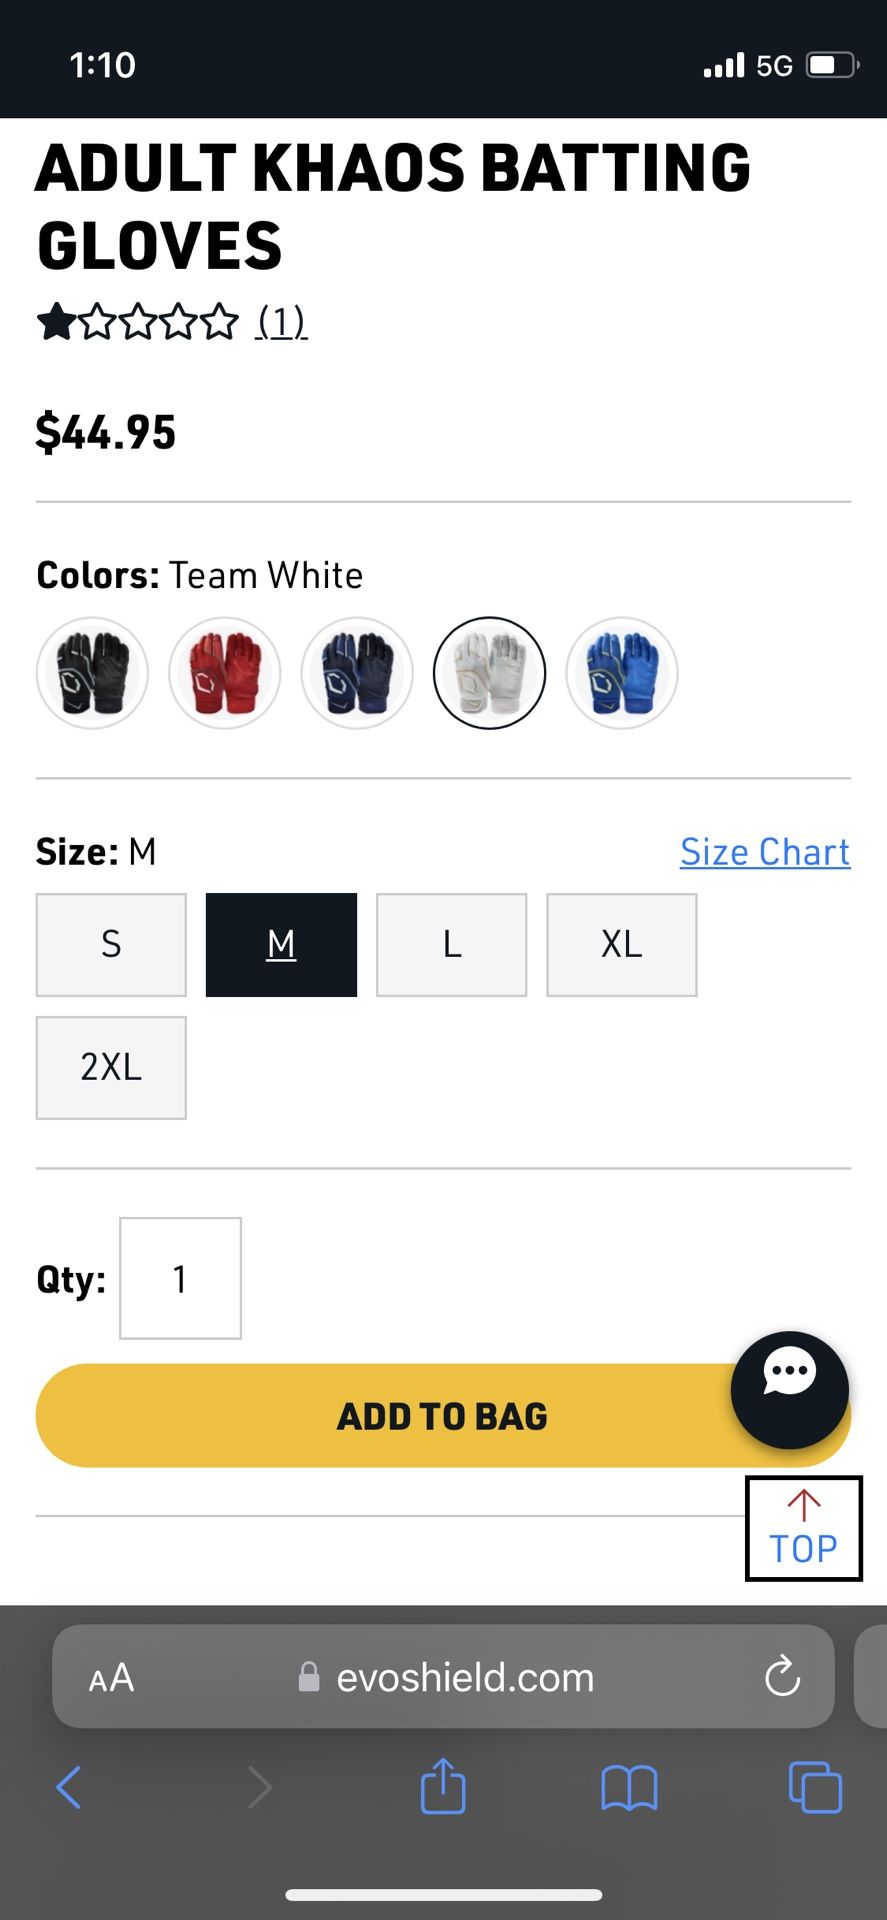Screen dimensions: 887x1920
Task: Open the chat bubble assistant
Action: click(789, 1390)
